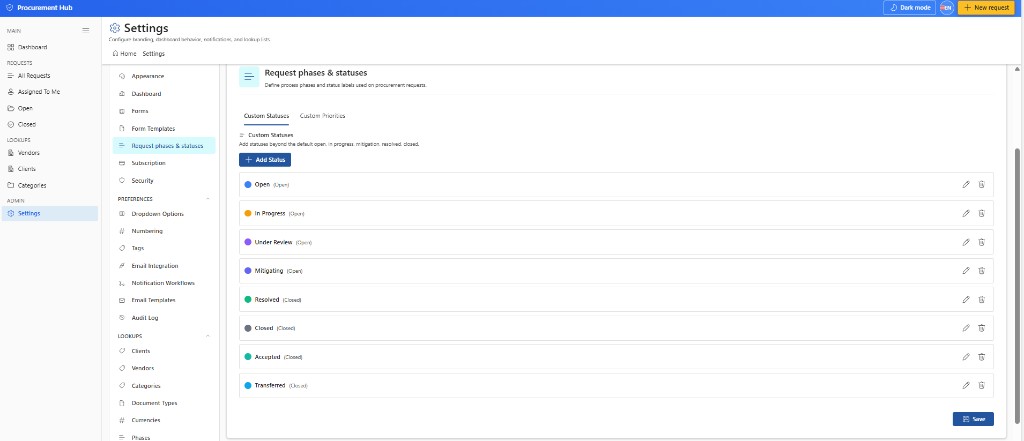Open Appearance settings
The width and height of the screenshot is (1024, 441).
point(164,76)
